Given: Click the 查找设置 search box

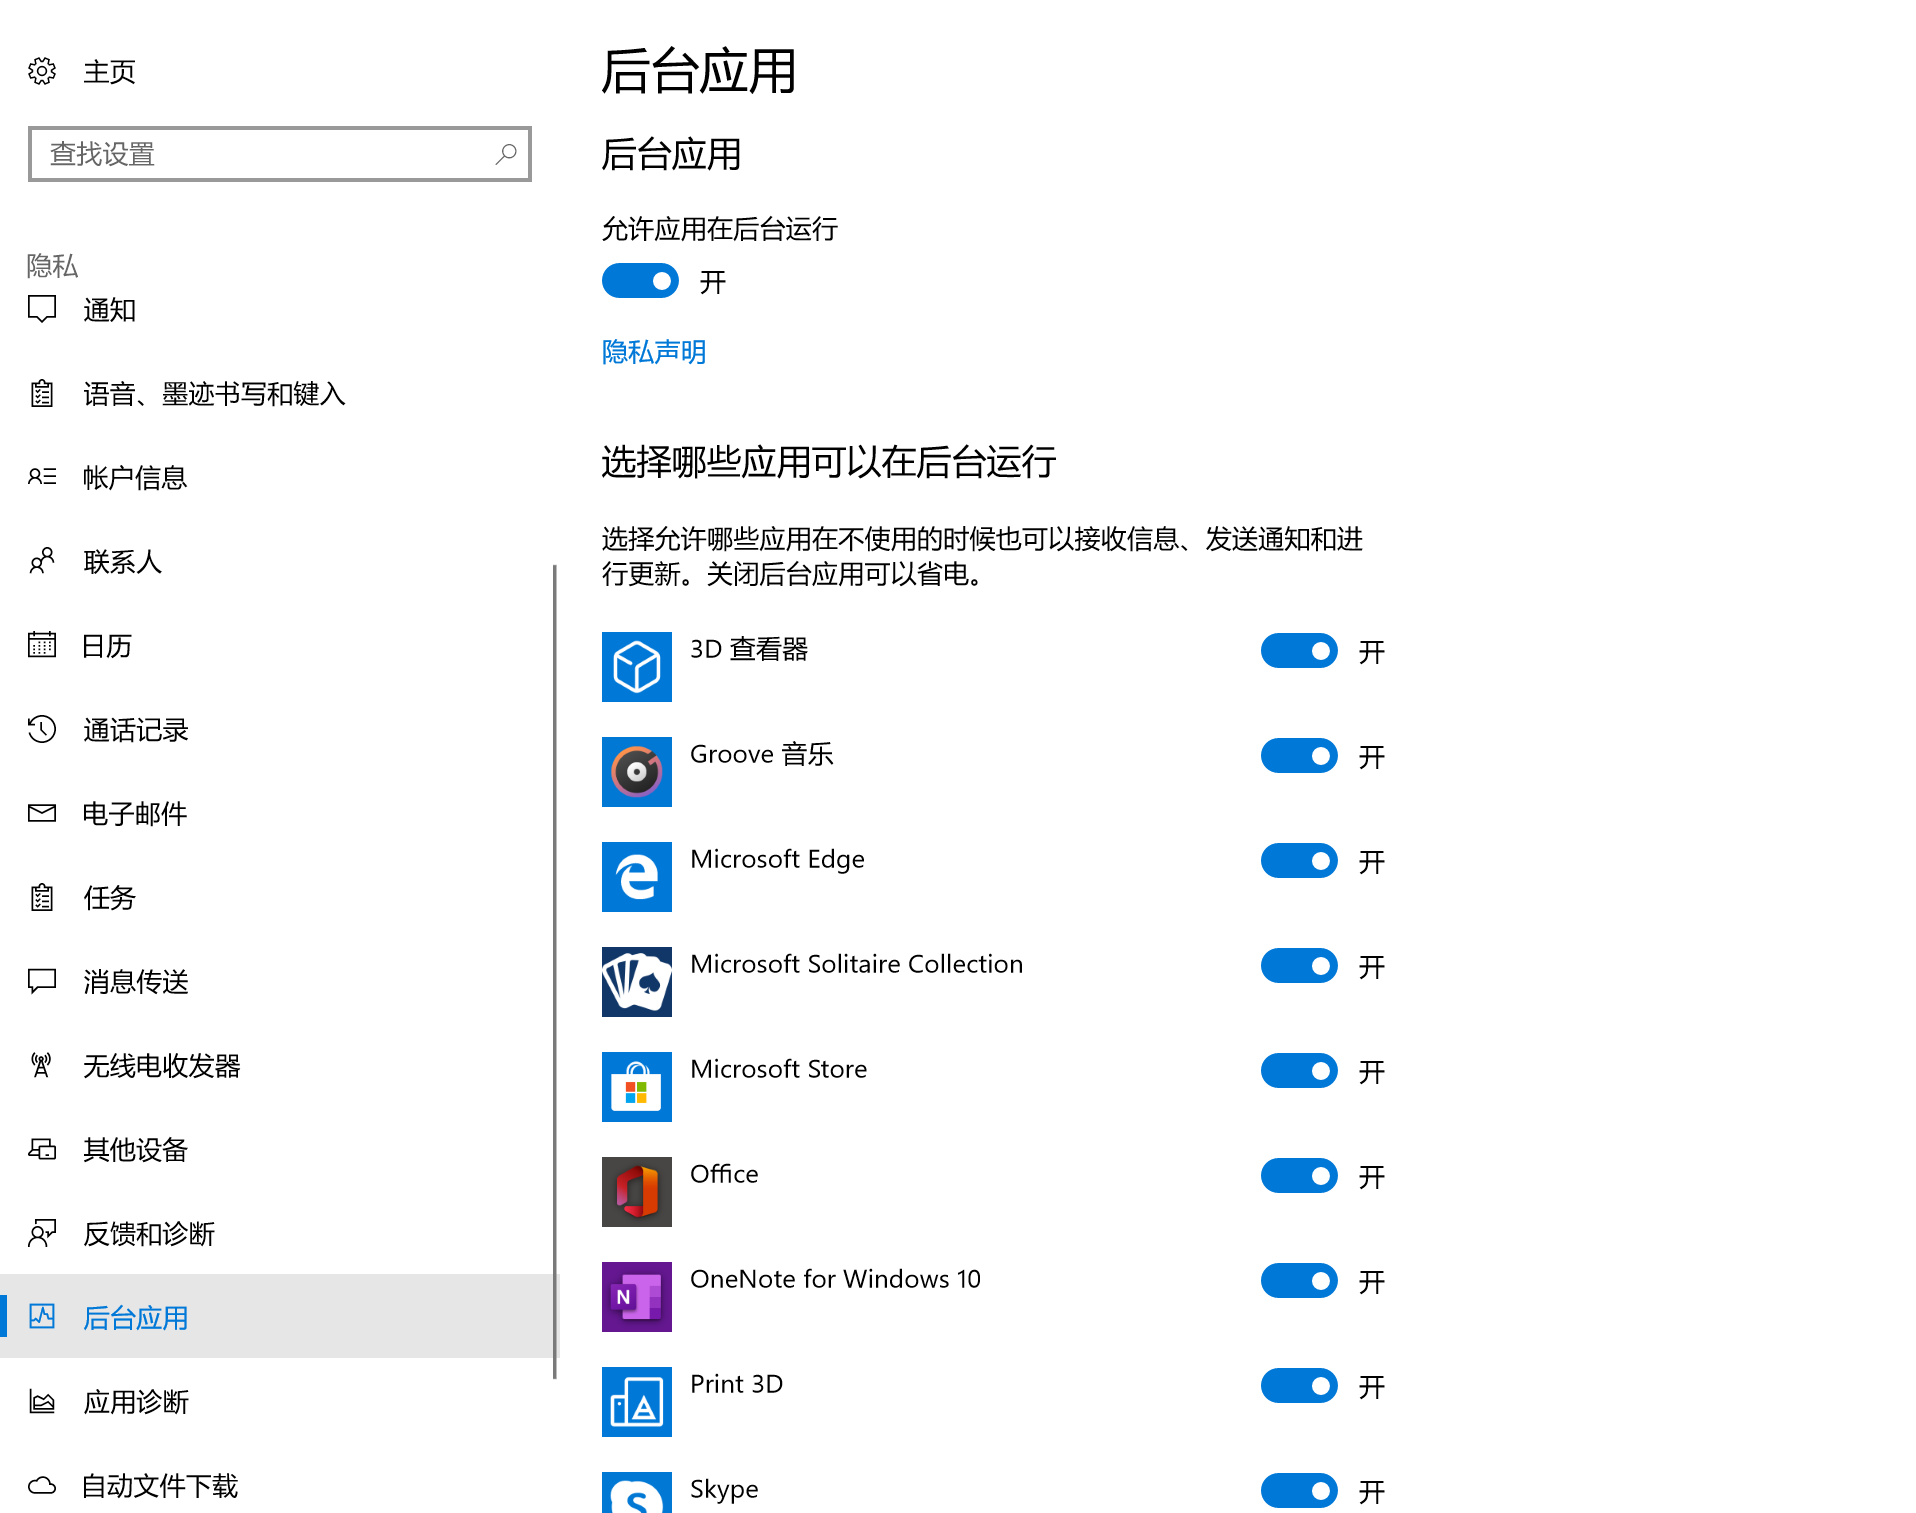Looking at the screenshot, I should point(280,154).
